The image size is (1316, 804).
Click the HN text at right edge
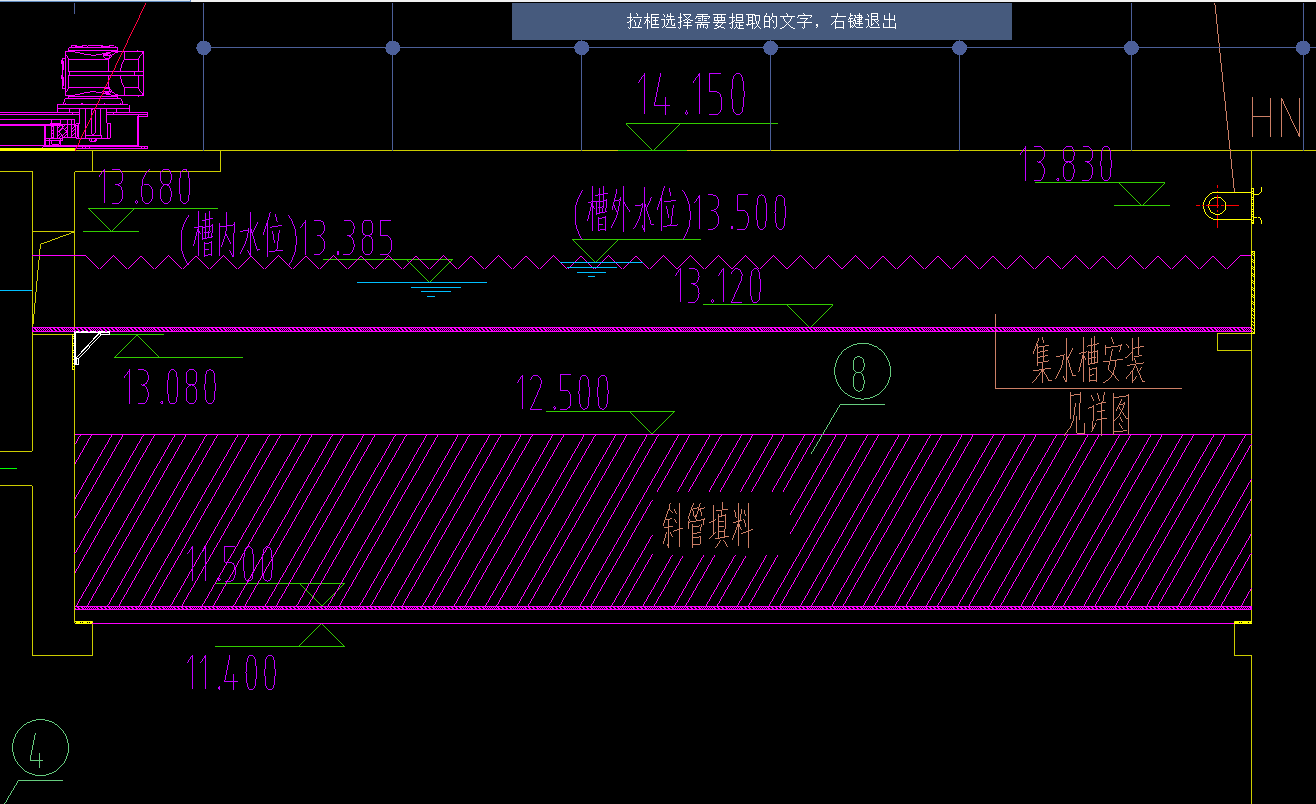tap(1276, 118)
